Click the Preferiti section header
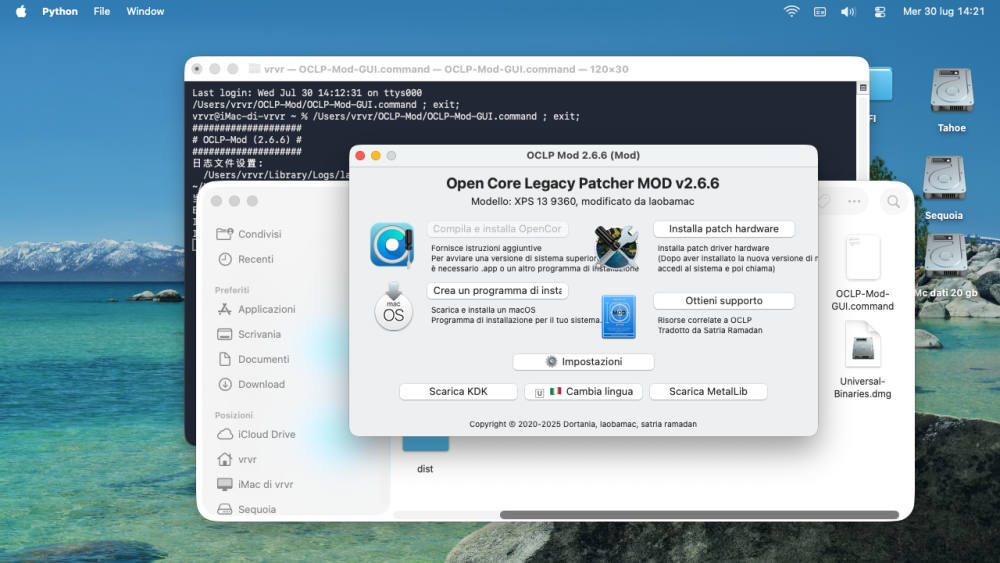Viewport: 1000px width, 563px height. click(232, 290)
